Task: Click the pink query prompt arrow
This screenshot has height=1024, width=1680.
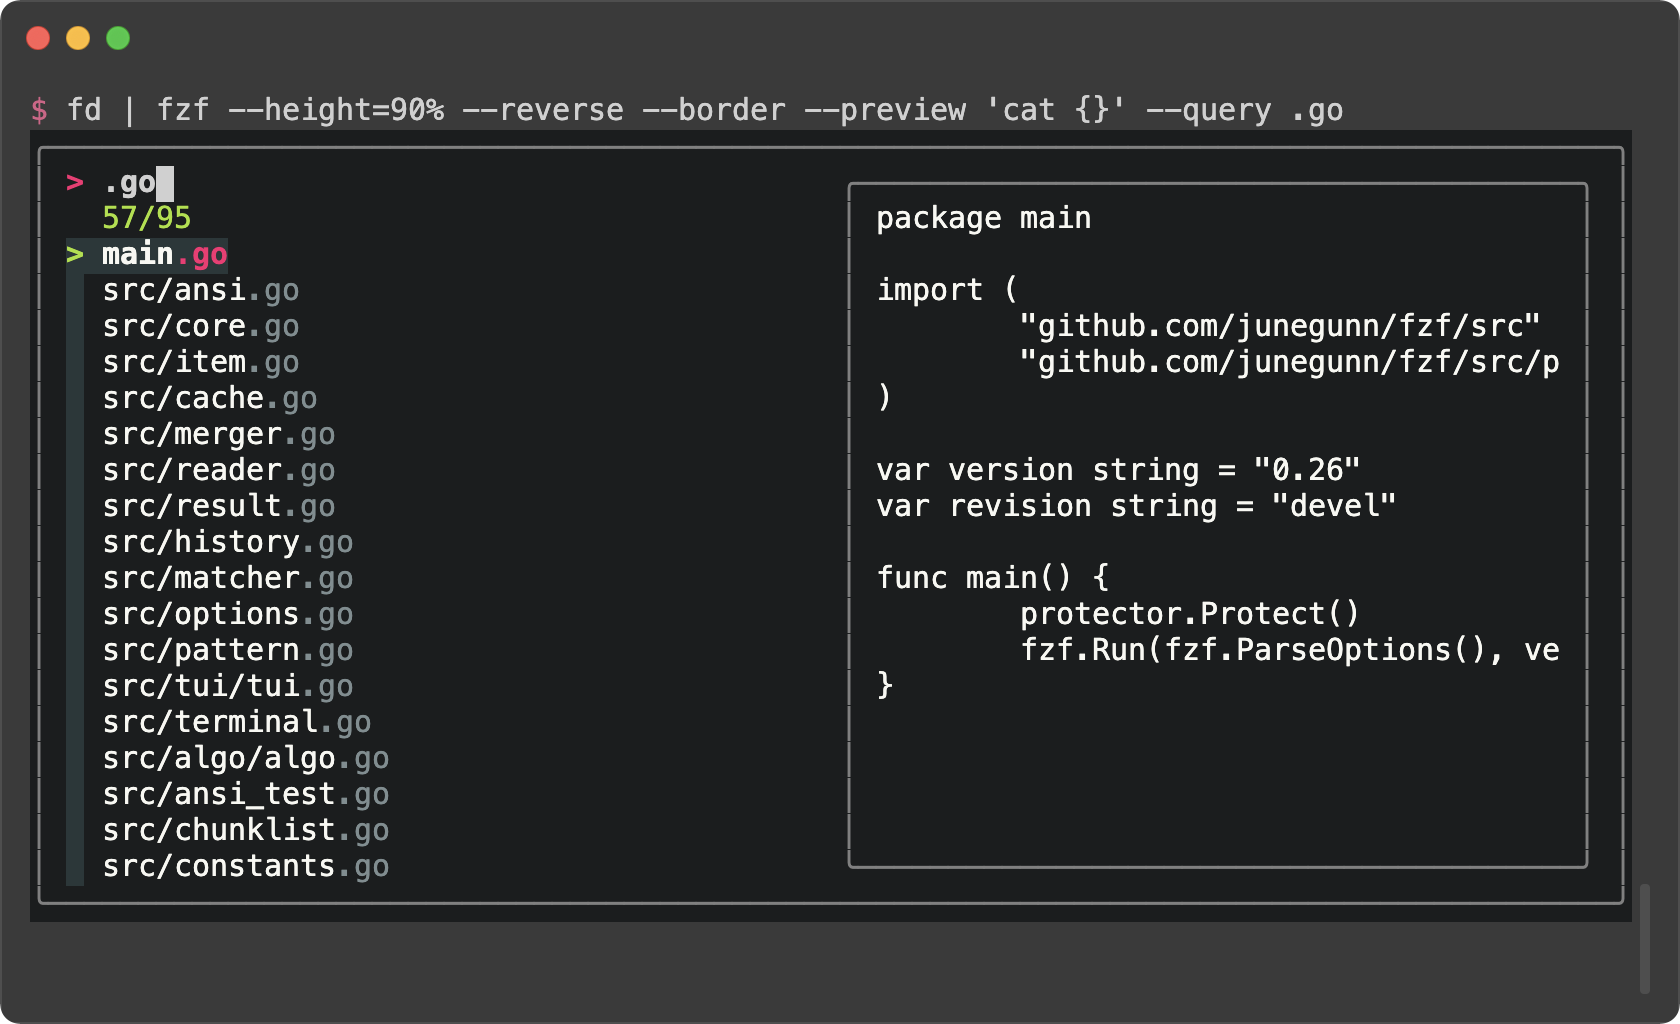Action: 75,183
